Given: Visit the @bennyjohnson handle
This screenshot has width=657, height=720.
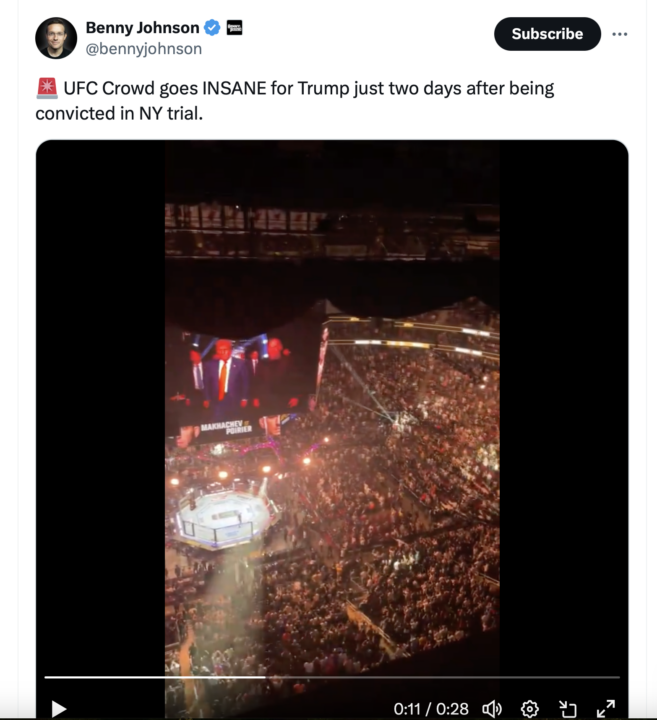Looking at the screenshot, I should click(144, 48).
